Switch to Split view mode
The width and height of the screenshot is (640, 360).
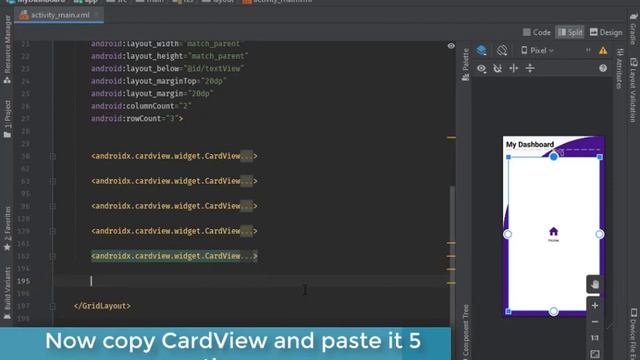(570, 32)
